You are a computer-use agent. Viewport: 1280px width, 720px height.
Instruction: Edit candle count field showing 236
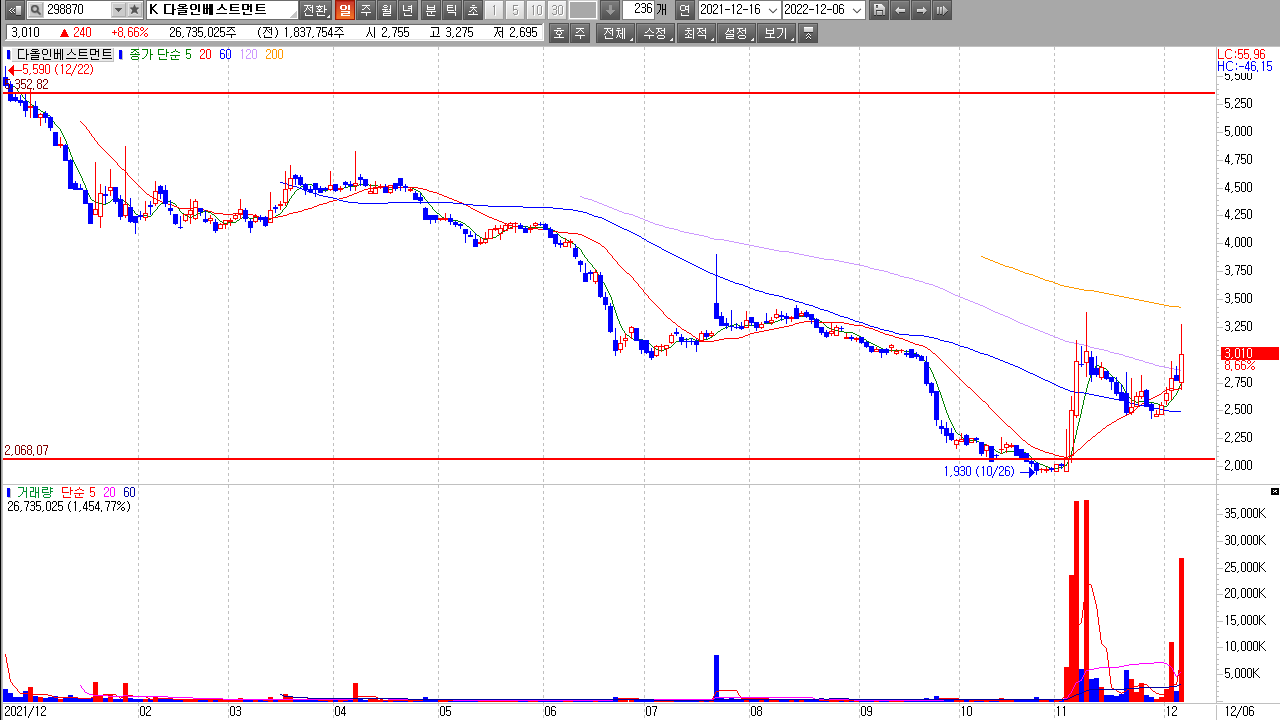click(x=638, y=10)
